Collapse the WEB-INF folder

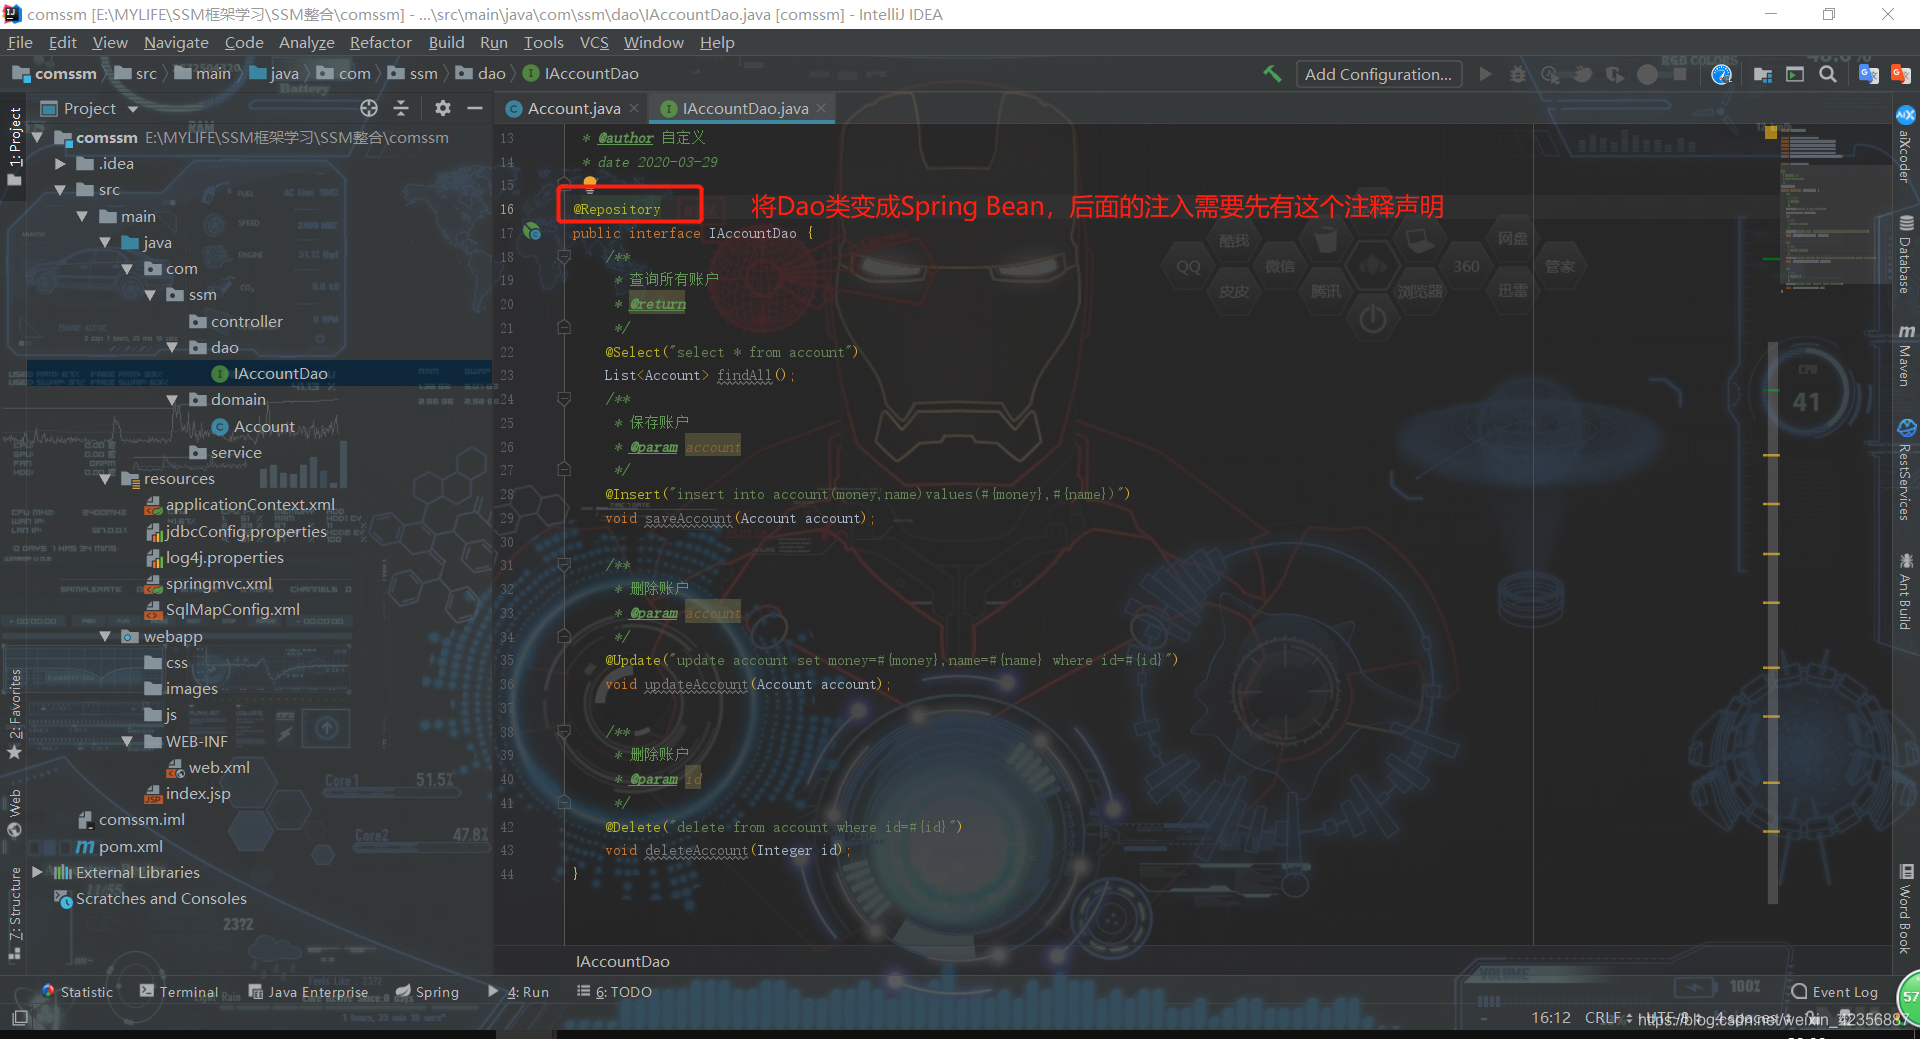[127, 741]
